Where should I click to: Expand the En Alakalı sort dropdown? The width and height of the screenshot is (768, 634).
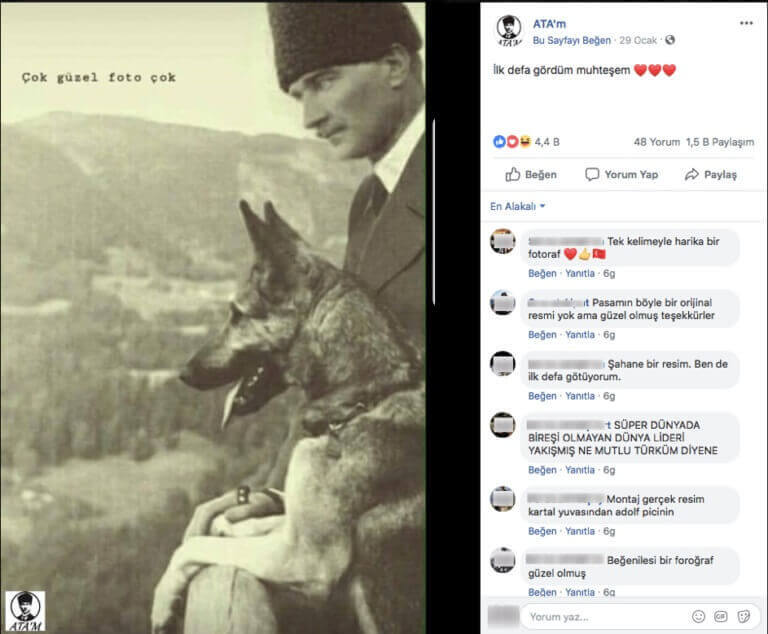[x=518, y=207]
